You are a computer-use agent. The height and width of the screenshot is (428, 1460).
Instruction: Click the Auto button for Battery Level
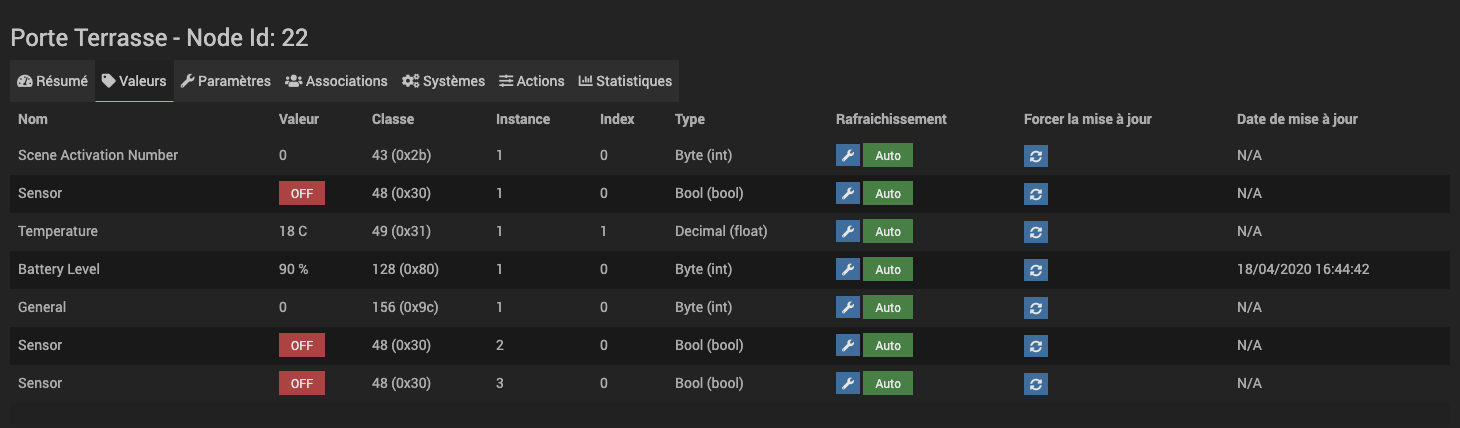(888, 270)
